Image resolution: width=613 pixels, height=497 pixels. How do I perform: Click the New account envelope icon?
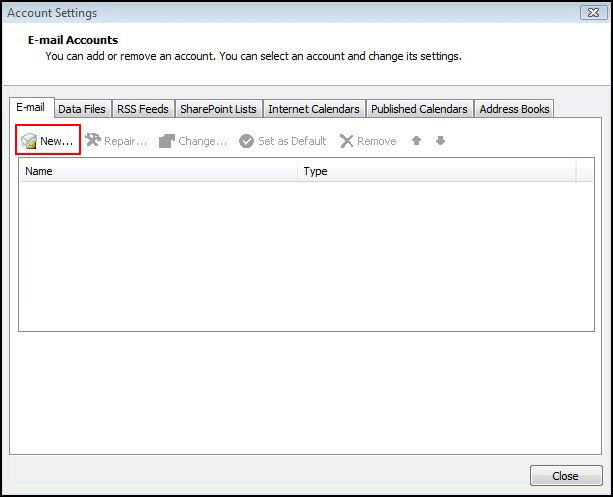pos(29,142)
